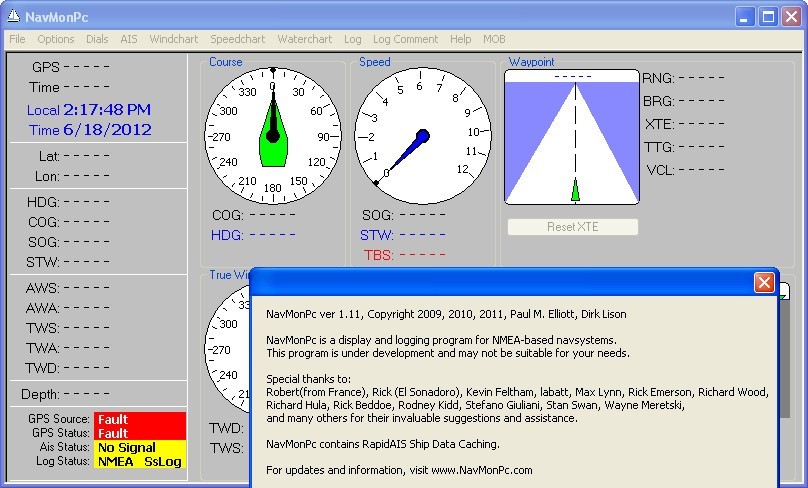Open the Log Comment menu
The width and height of the screenshot is (808, 488).
click(x=406, y=39)
